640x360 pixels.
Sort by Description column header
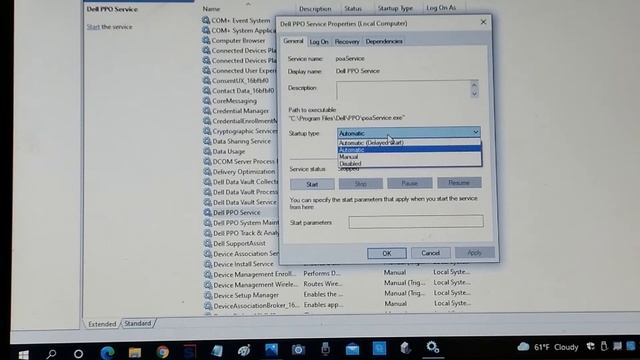316,9
